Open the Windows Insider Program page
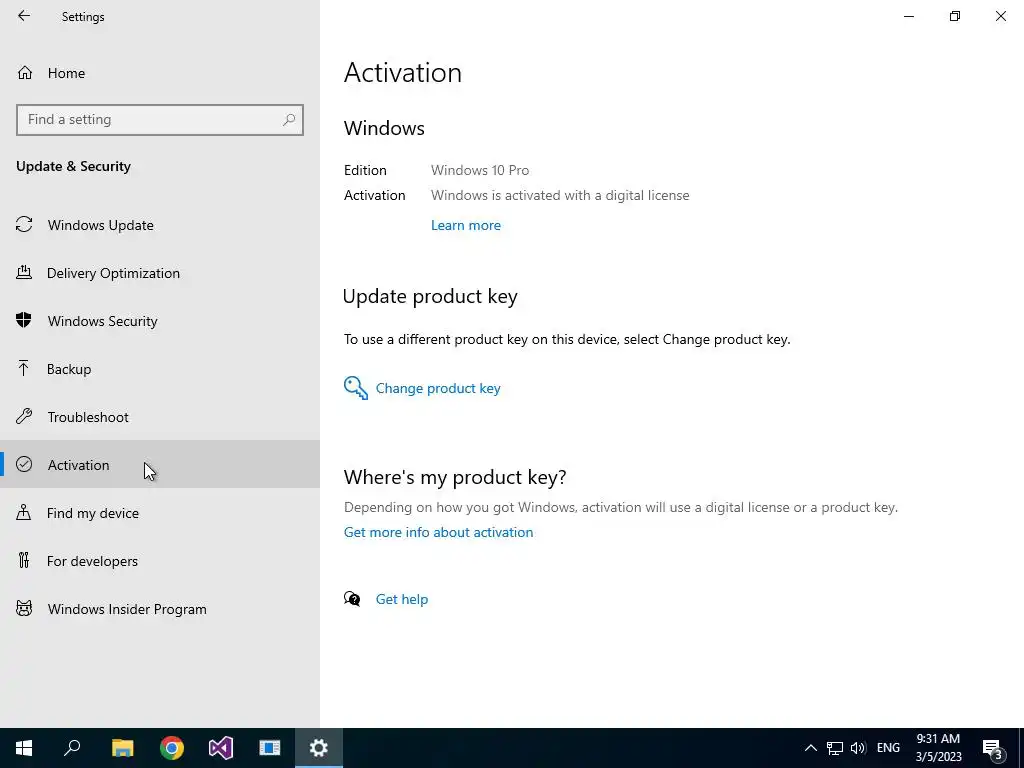This screenshot has height=768, width=1024. tap(160, 609)
